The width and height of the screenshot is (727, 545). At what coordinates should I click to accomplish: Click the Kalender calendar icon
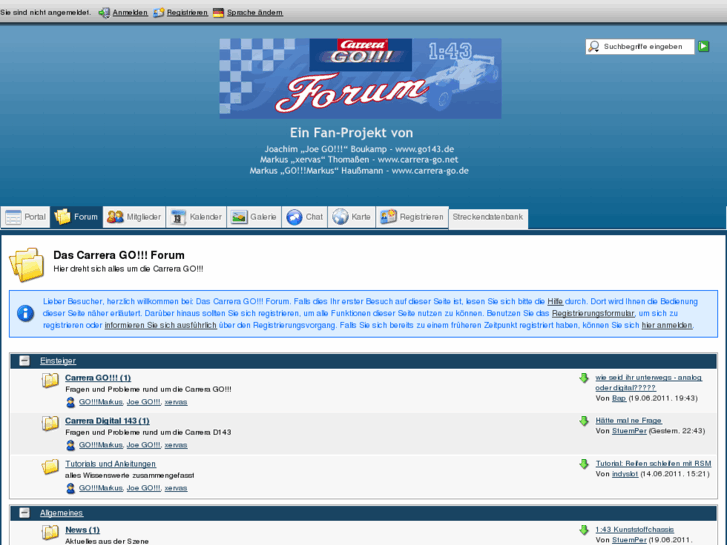point(178,217)
